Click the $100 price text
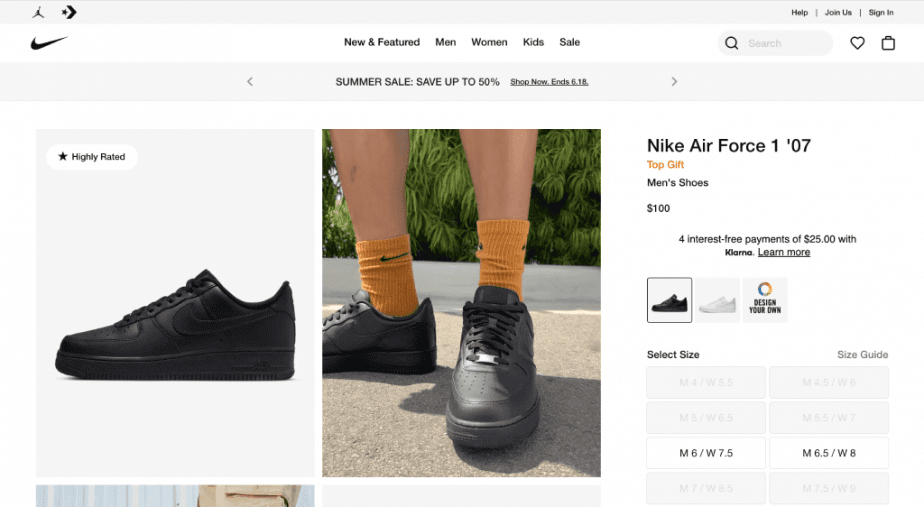Screen dimensions: 924x507 click(x=658, y=208)
